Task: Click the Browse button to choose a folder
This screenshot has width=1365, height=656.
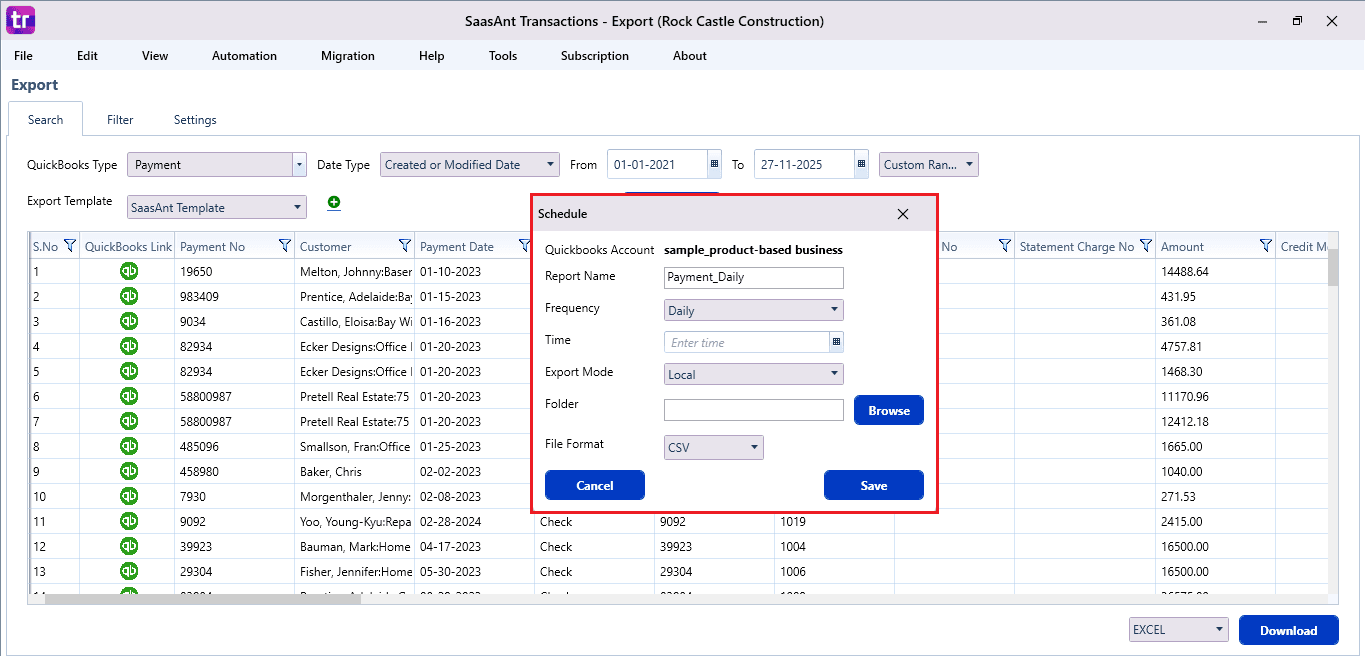Action: pos(887,409)
